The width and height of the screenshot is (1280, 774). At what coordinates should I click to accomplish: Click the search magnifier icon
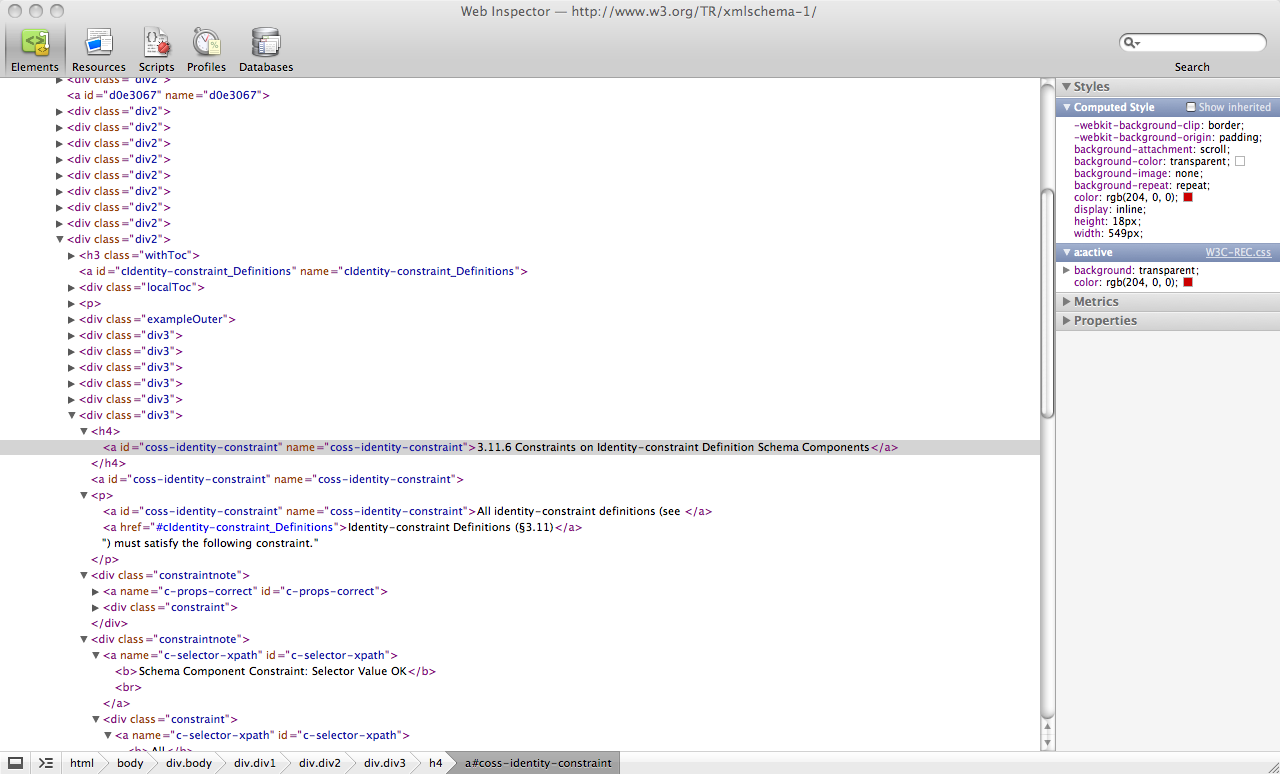(1131, 43)
